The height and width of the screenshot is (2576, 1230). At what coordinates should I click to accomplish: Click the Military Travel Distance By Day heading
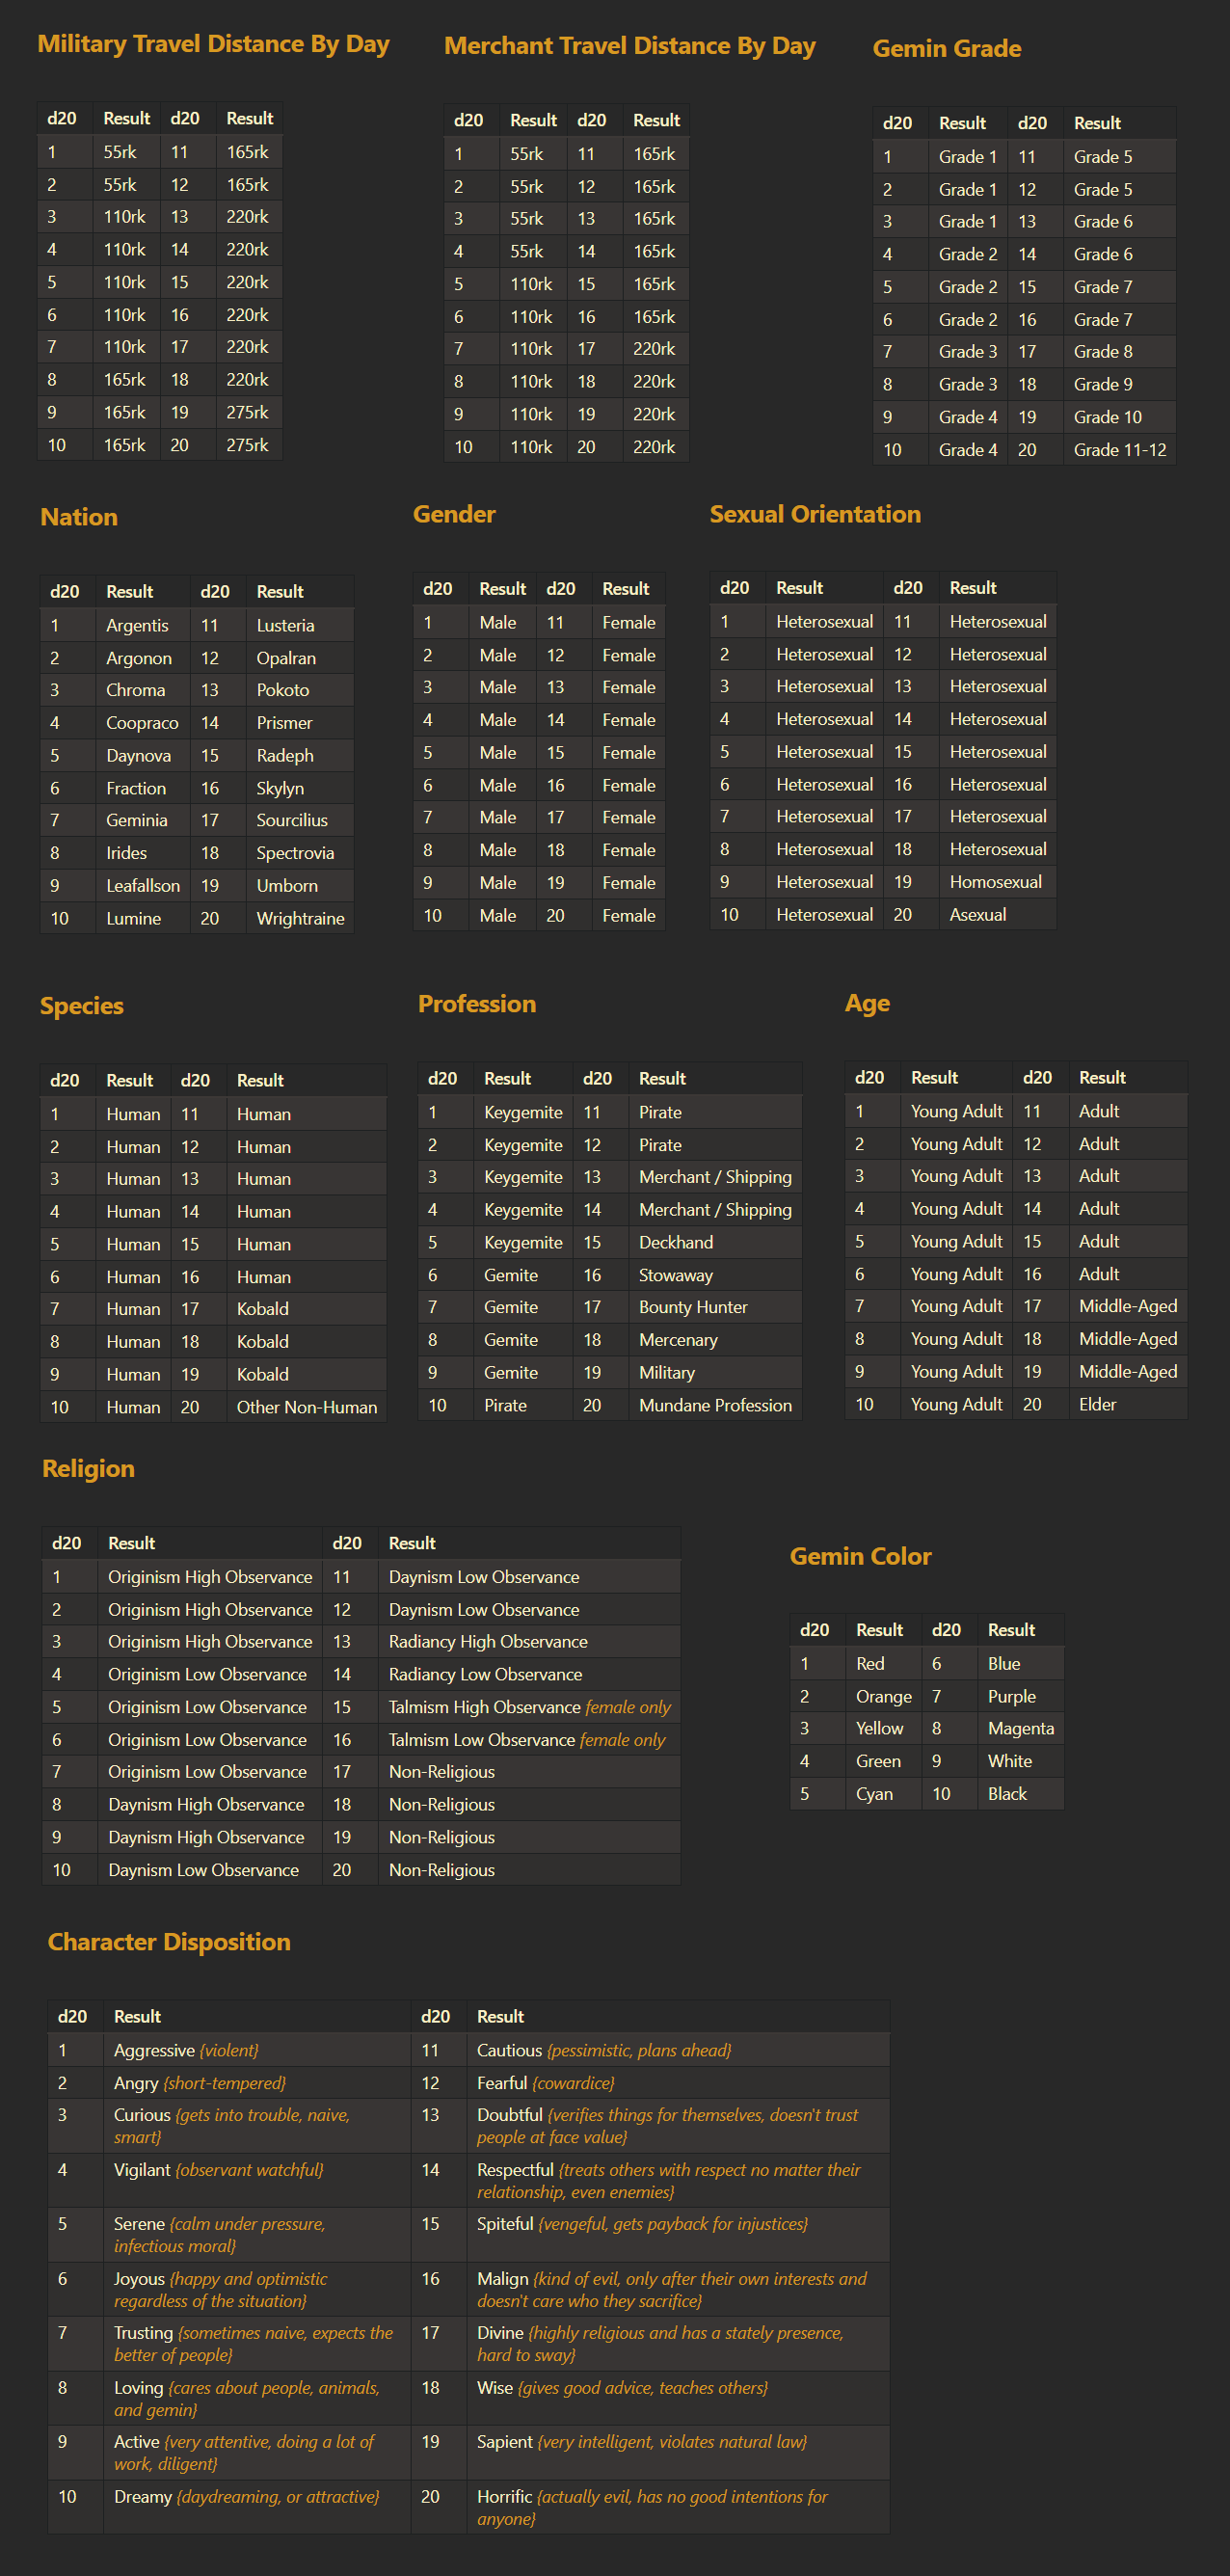[x=213, y=44]
